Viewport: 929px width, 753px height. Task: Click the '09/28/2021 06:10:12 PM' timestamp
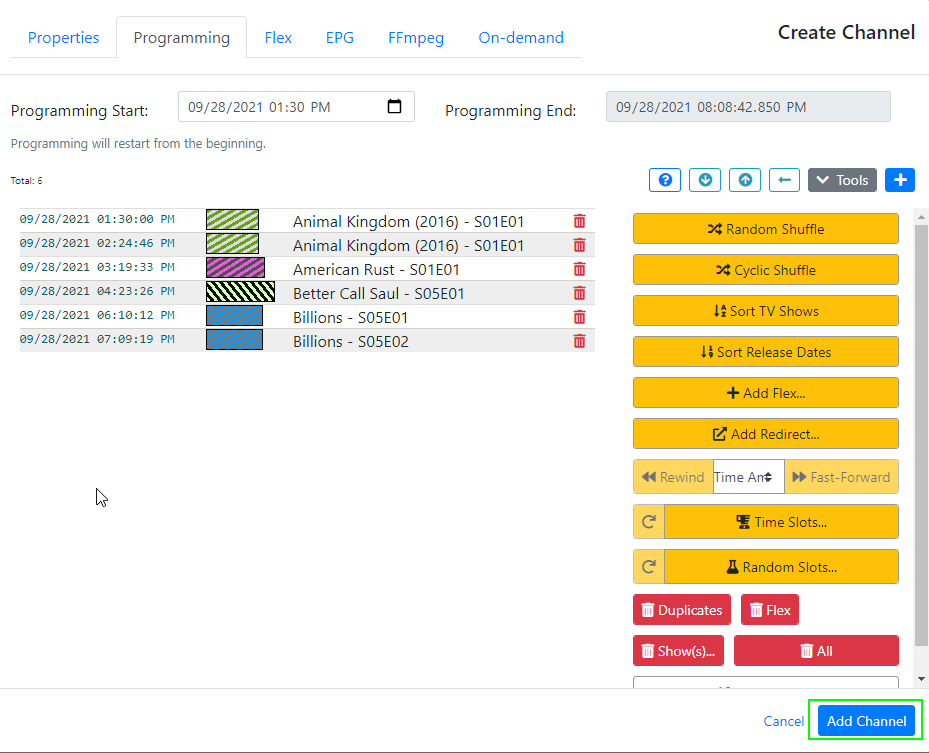pyautogui.click(x=97, y=315)
